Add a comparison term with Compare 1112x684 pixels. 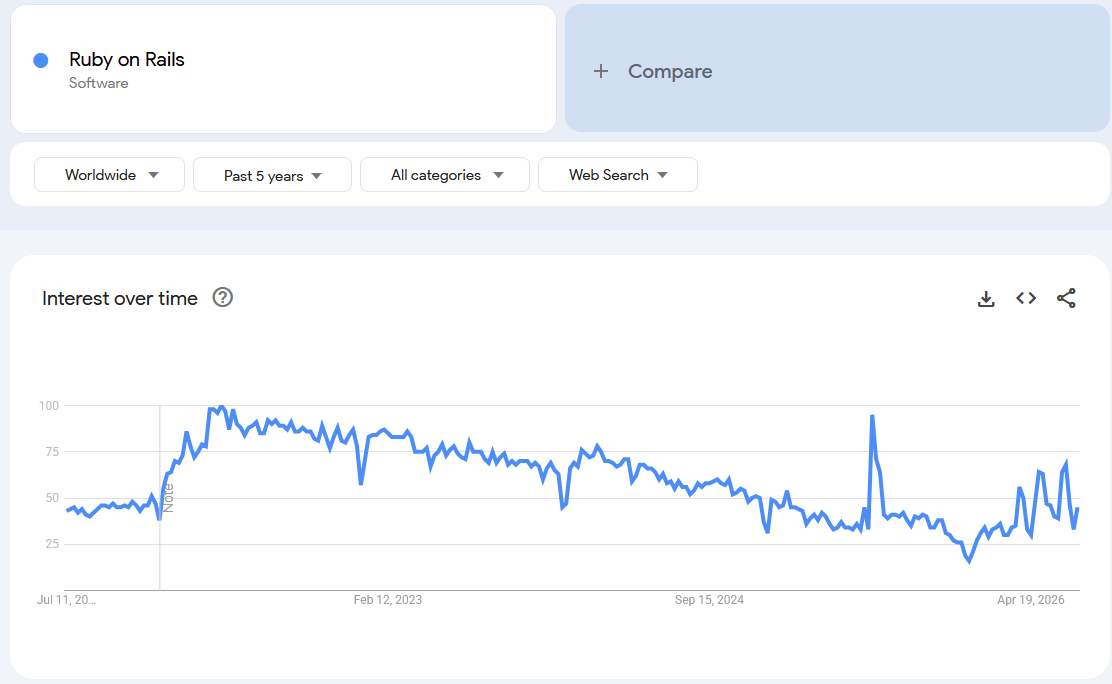(837, 68)
